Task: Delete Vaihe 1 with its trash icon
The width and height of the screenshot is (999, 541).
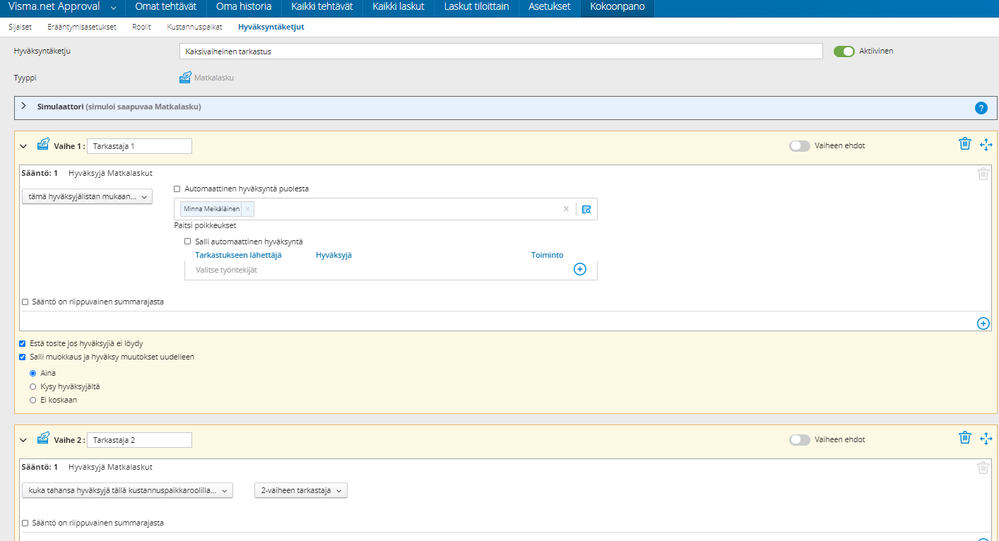Action: (965, 144)
